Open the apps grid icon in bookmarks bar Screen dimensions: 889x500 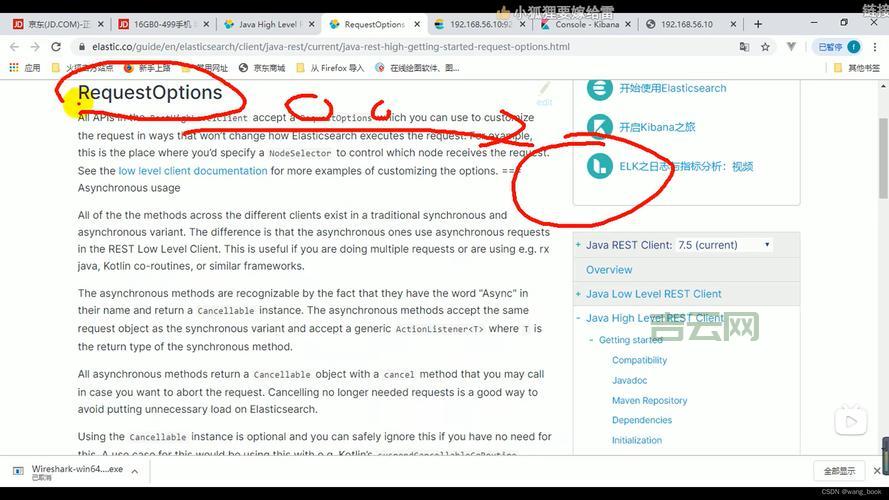click(x=14, y=68)
